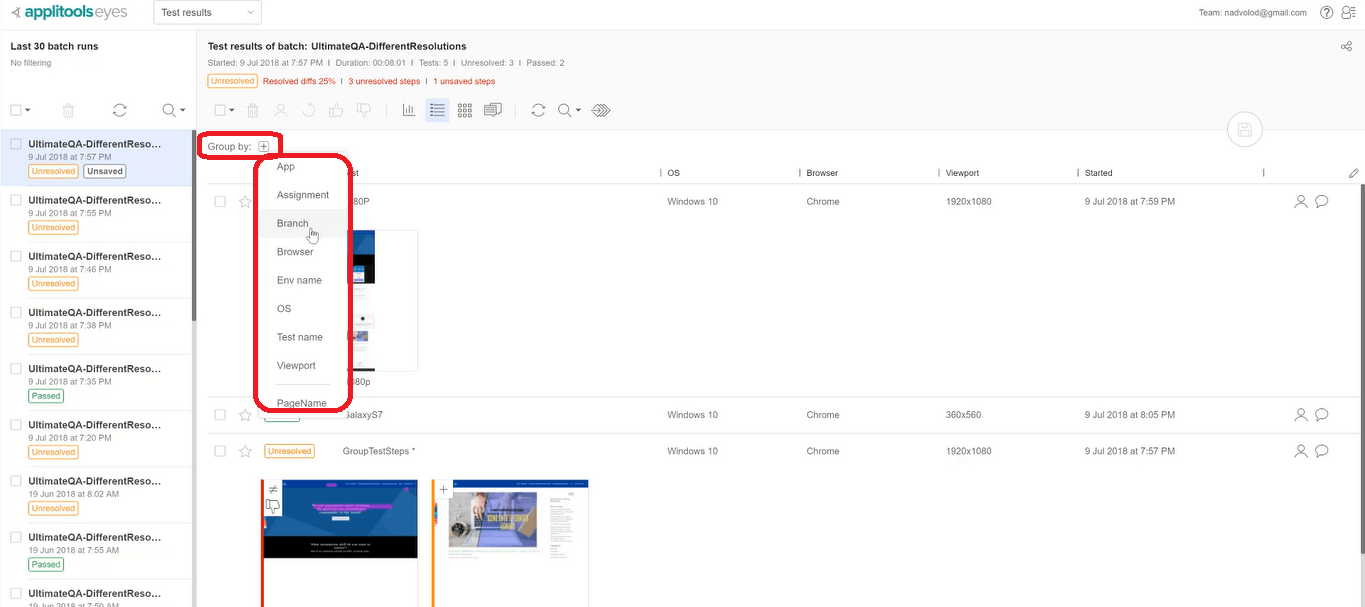Choose Assignment in Group by menu
The width and height of the screenshot is (1365, 607).
304,195
